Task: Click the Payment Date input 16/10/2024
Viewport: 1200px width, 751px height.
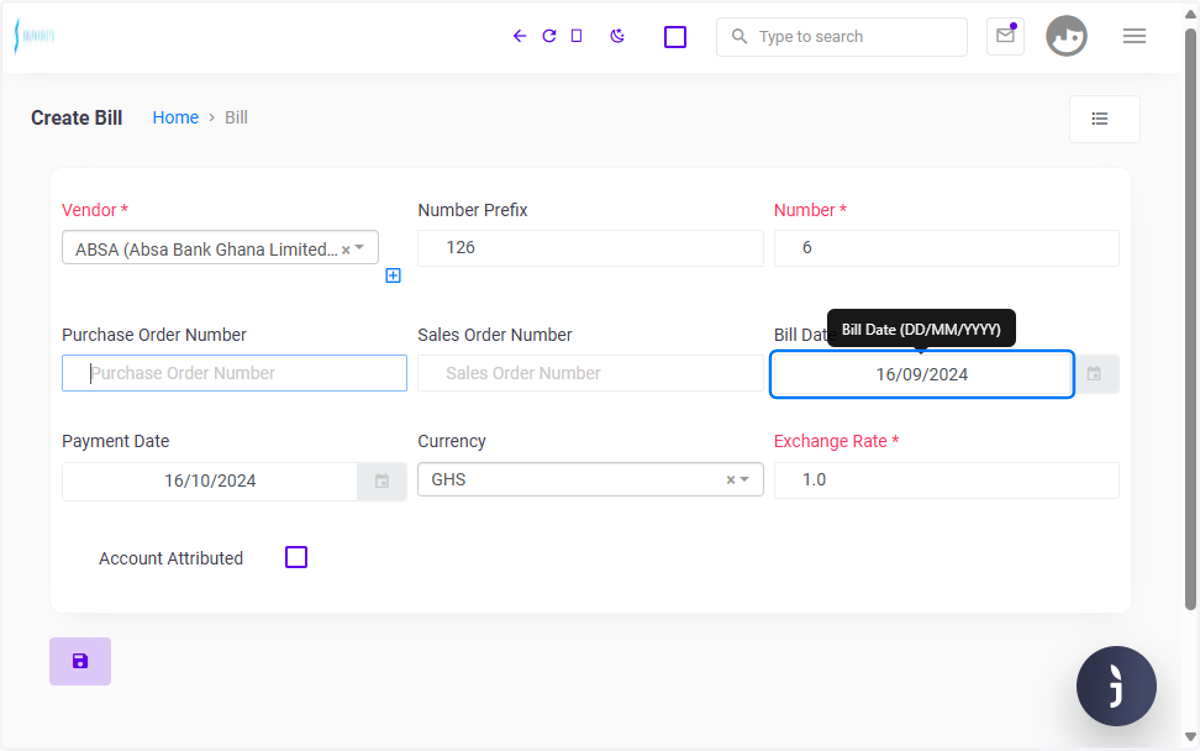Action: (210, 481)
